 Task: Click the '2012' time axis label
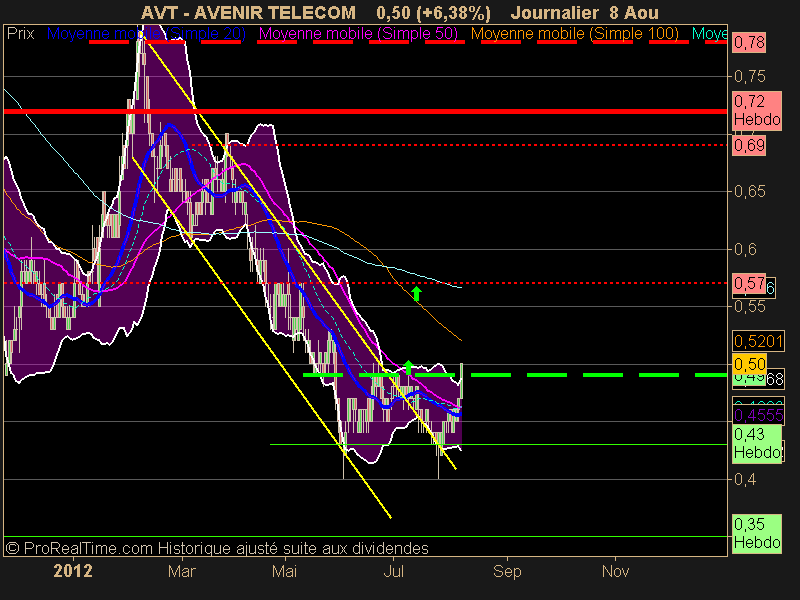tap(73, 571)
